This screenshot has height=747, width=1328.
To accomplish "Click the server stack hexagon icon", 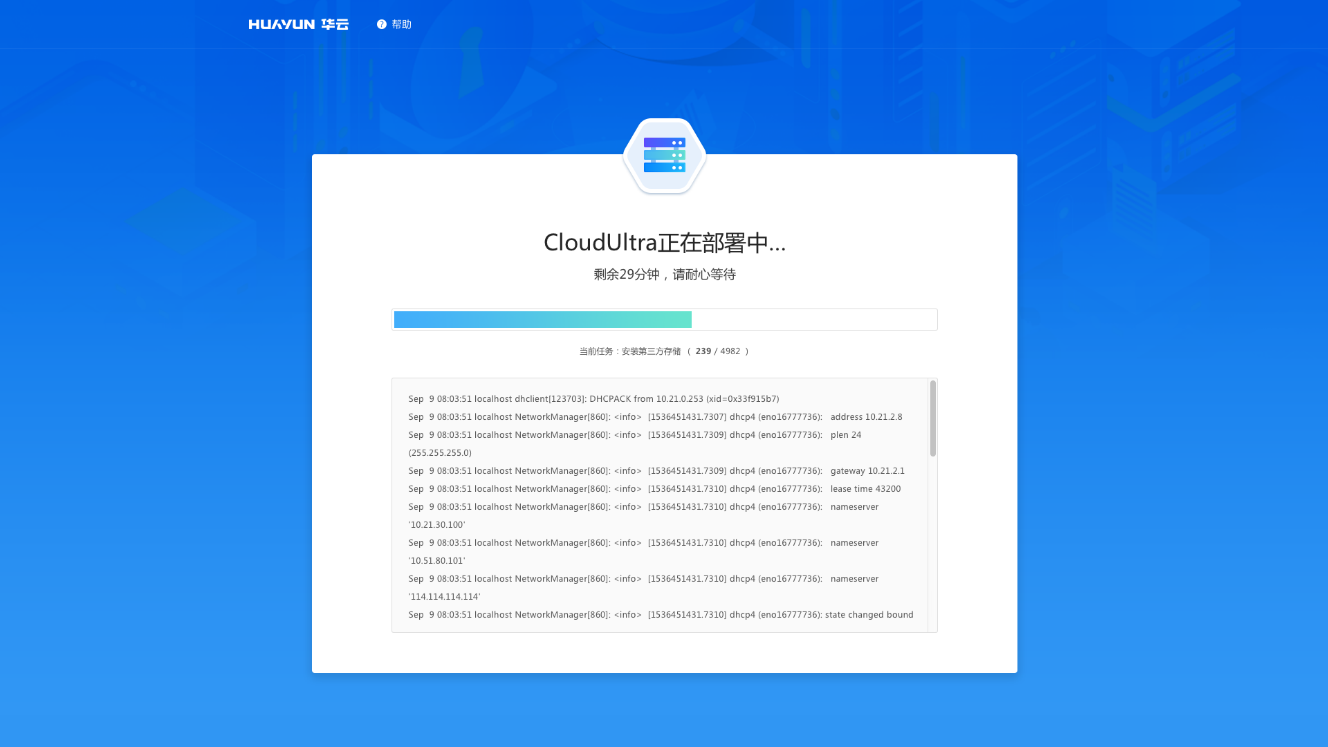I will 665,155.
